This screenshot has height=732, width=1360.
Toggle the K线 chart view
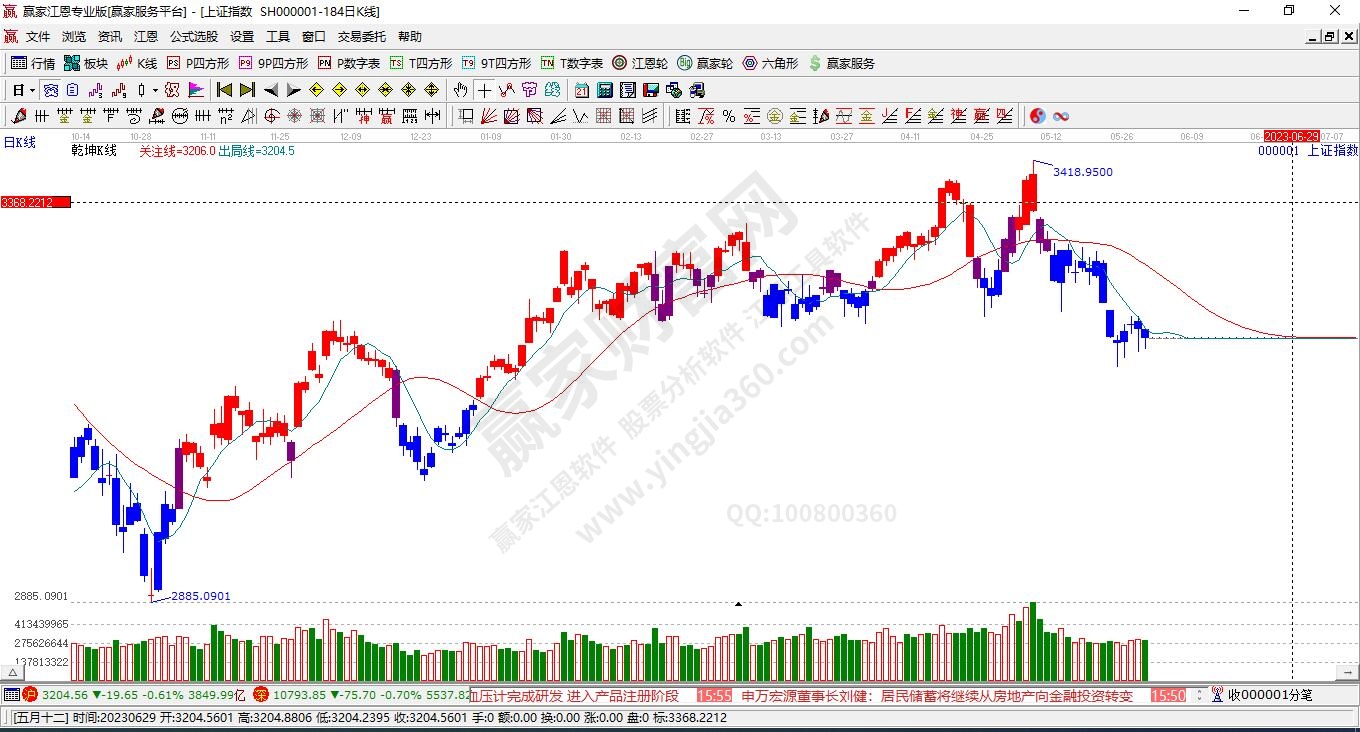pyautogui.click(x=137, y=63)
